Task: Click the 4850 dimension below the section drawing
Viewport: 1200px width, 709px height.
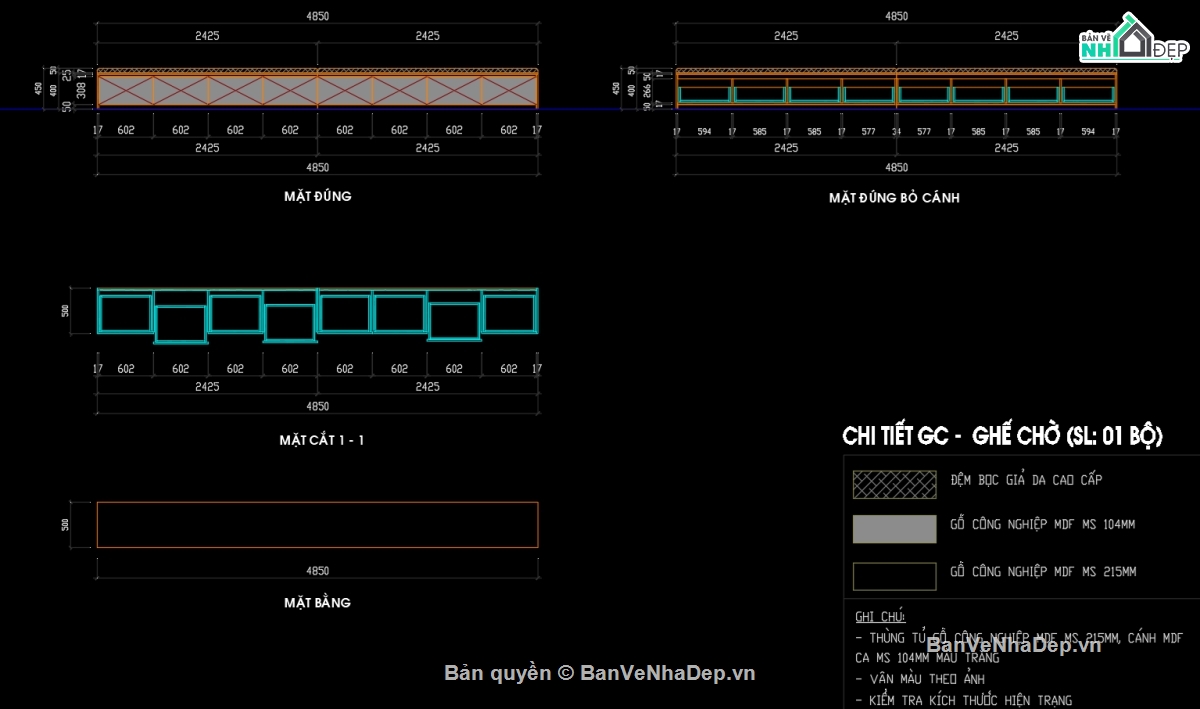Action: (317, 407)
